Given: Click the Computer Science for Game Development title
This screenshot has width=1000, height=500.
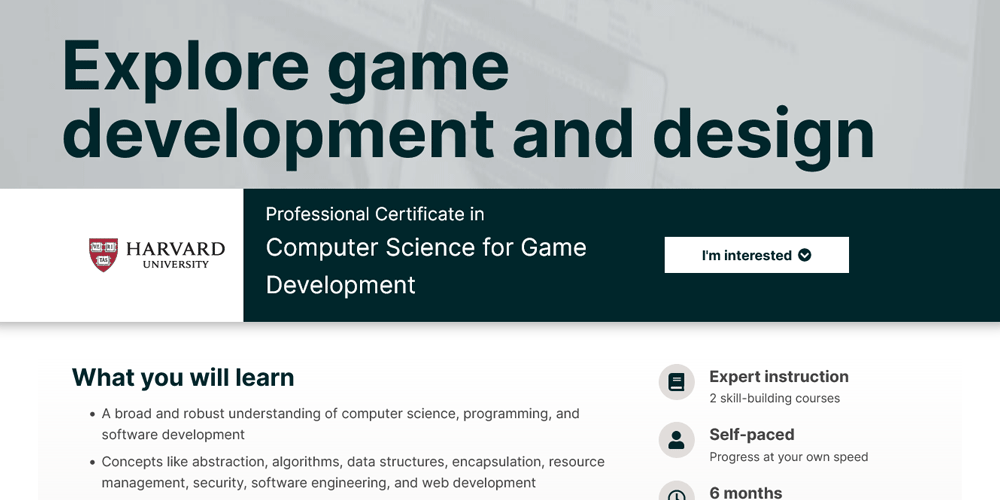Looking at the screenshot, I should pyautogui.click(x=426, y=266).
